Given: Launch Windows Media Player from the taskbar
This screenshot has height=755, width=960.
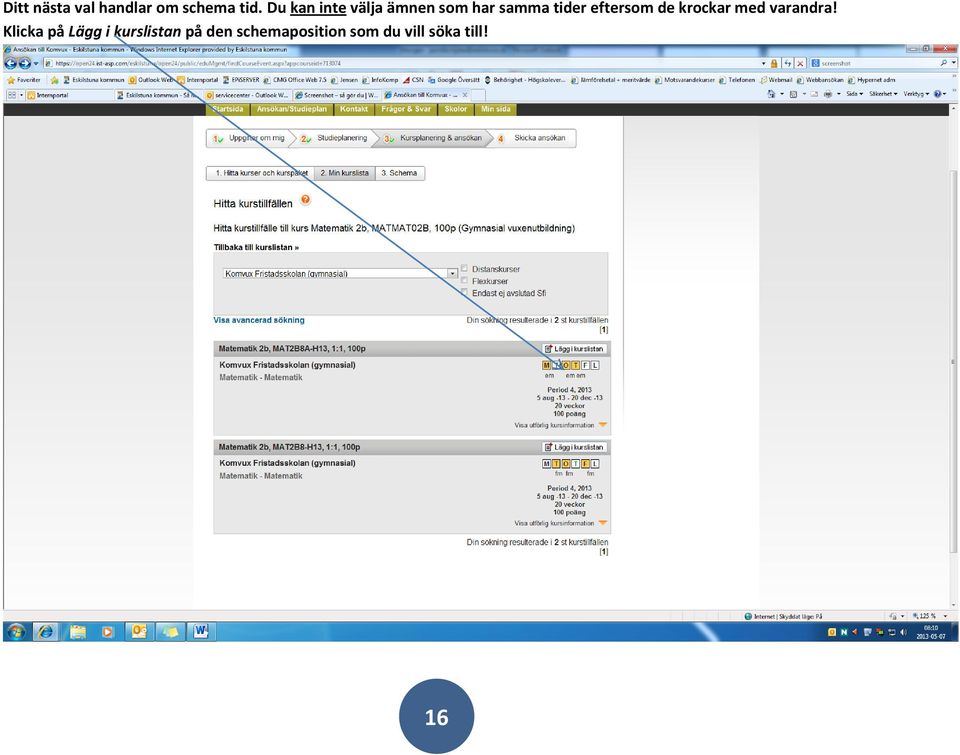Looking at the screenshot, I should pyautogui.click(x=108, y=631).
